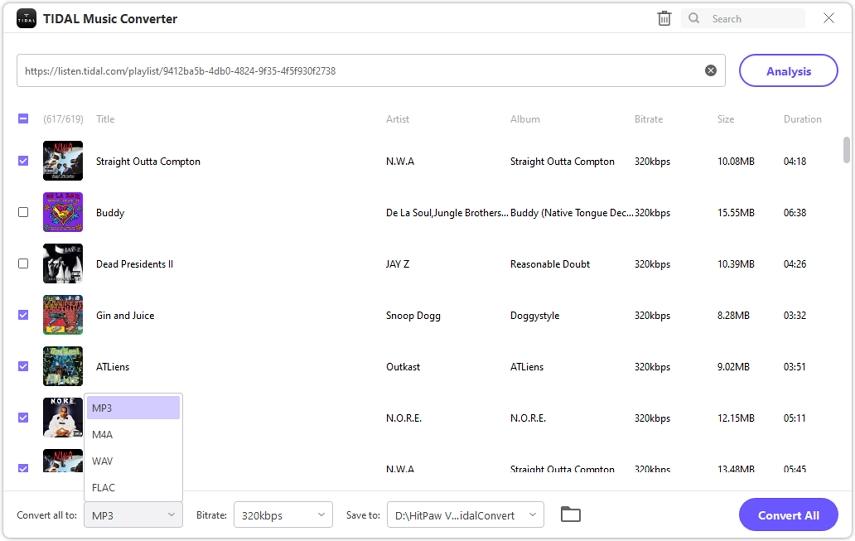Viewport: 855px width, 541px height.
Task: Uncheck the ATLiens track checkbox
Action: pos(23,366)
